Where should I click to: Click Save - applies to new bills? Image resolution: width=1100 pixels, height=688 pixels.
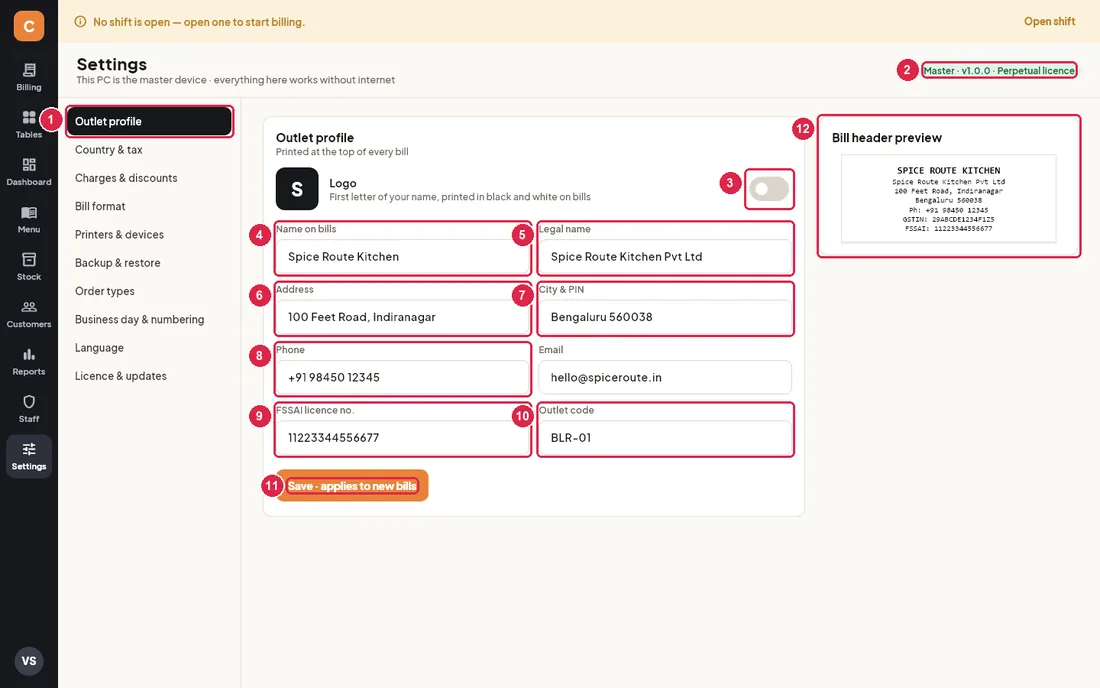pyautogui.click(x=352, y=485)
